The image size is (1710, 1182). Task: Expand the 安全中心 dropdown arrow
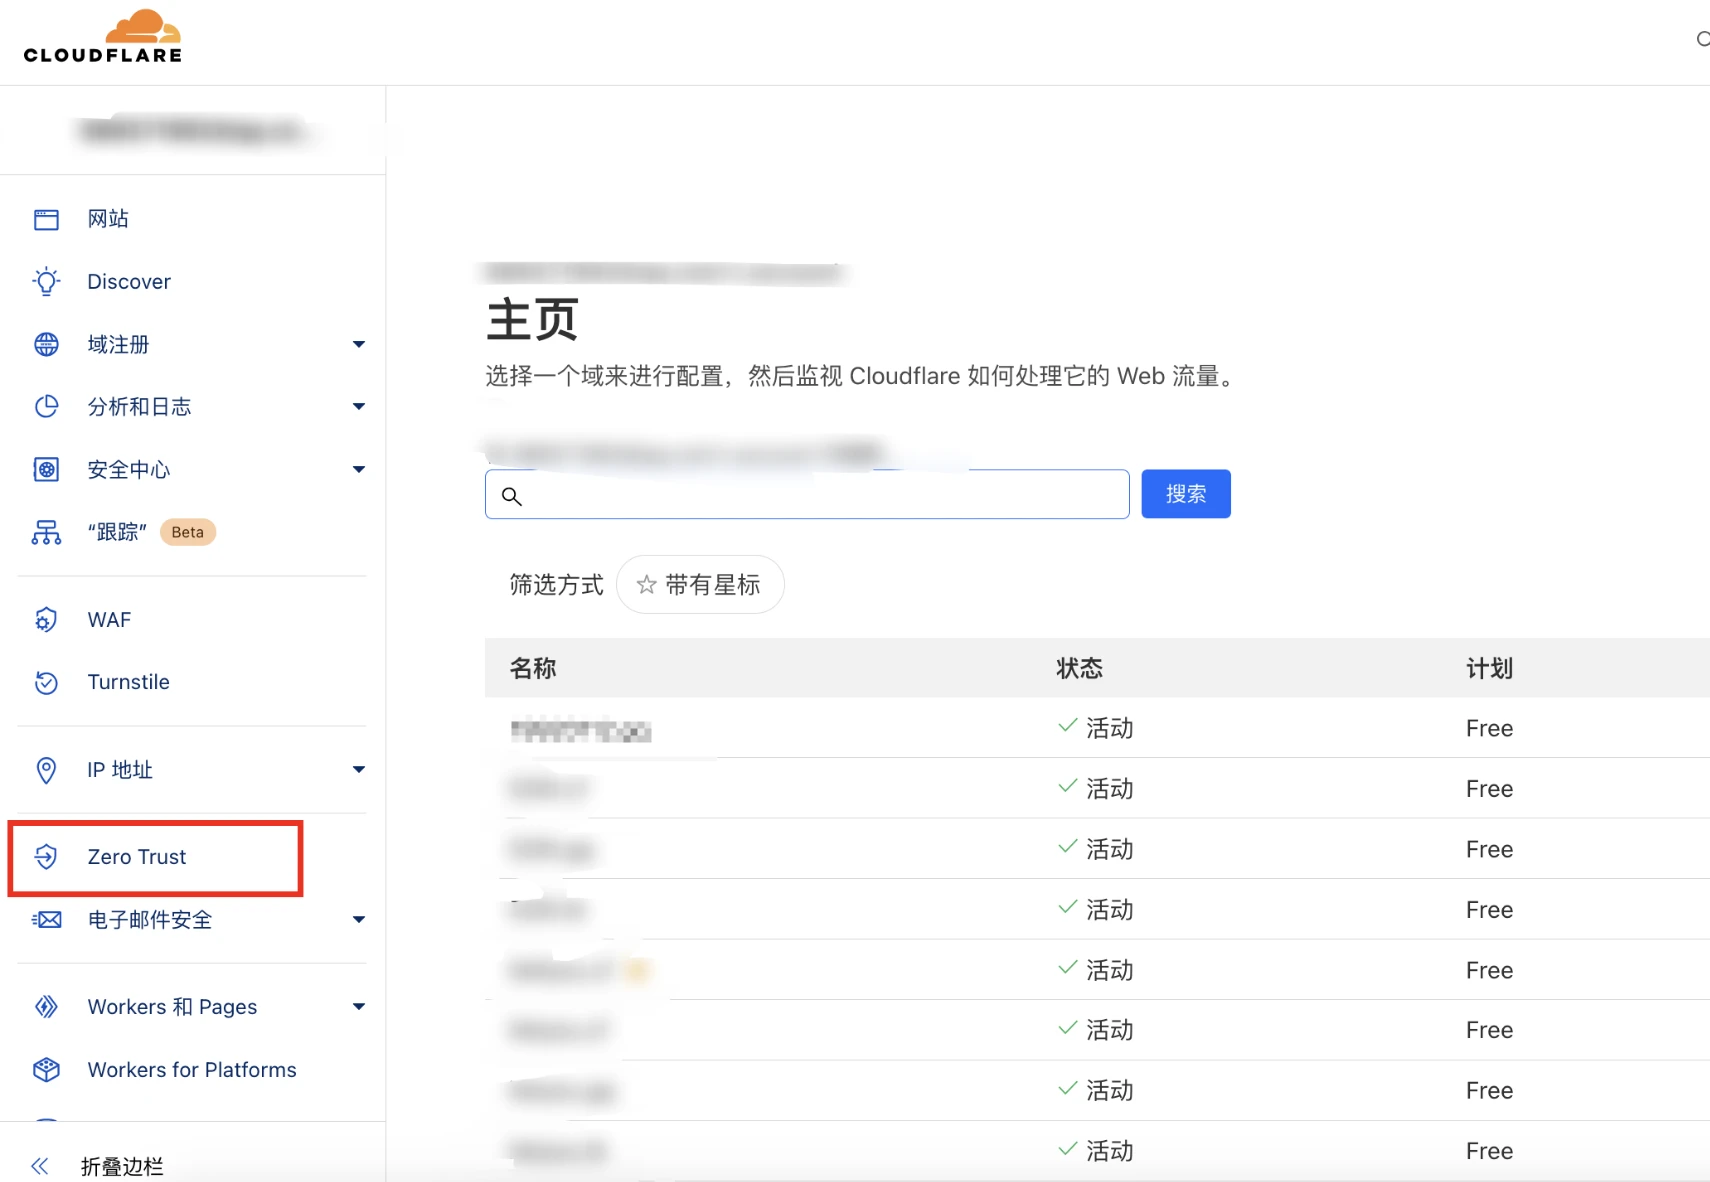[359, 470]
